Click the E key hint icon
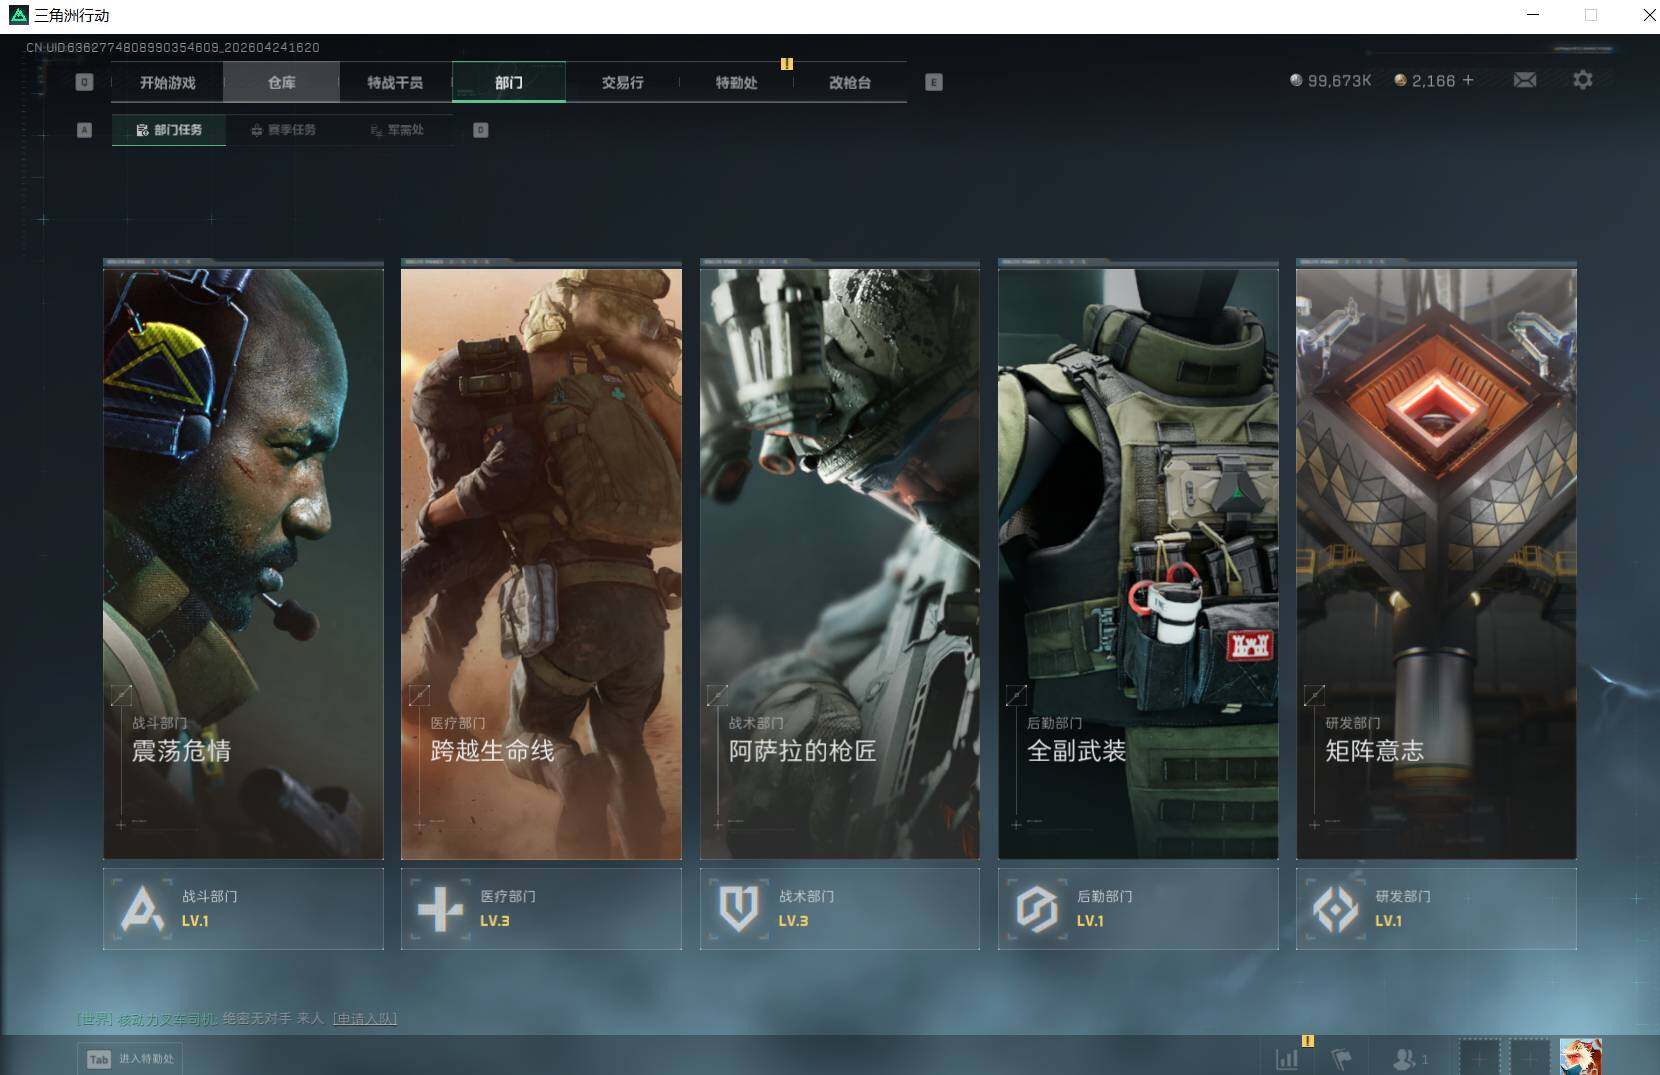The height and width of the screenshot is (1075, 1660). pyautogui.click(x=934, y=82)
